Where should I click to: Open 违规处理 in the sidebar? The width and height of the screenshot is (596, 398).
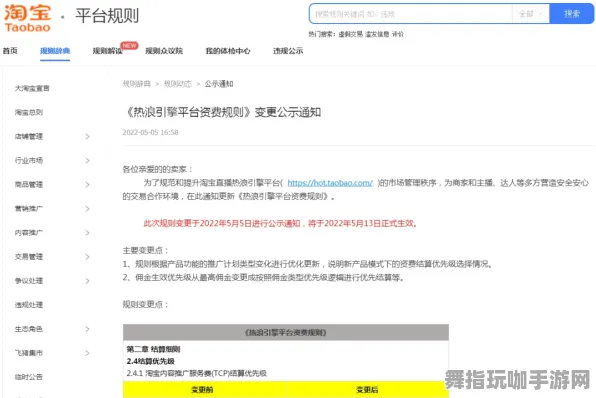coord(29,305)
